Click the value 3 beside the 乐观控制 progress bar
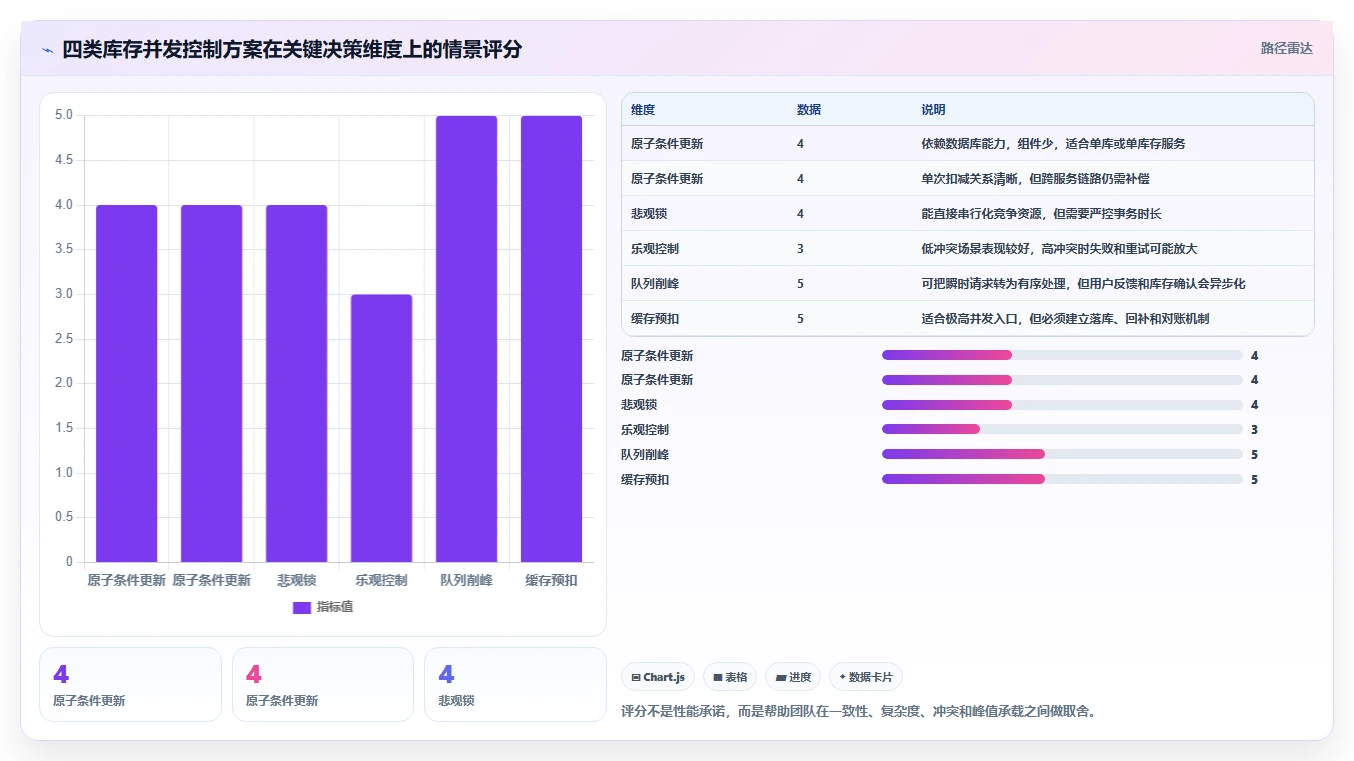Viewport: 1354px width, 761px height. 1254,430
